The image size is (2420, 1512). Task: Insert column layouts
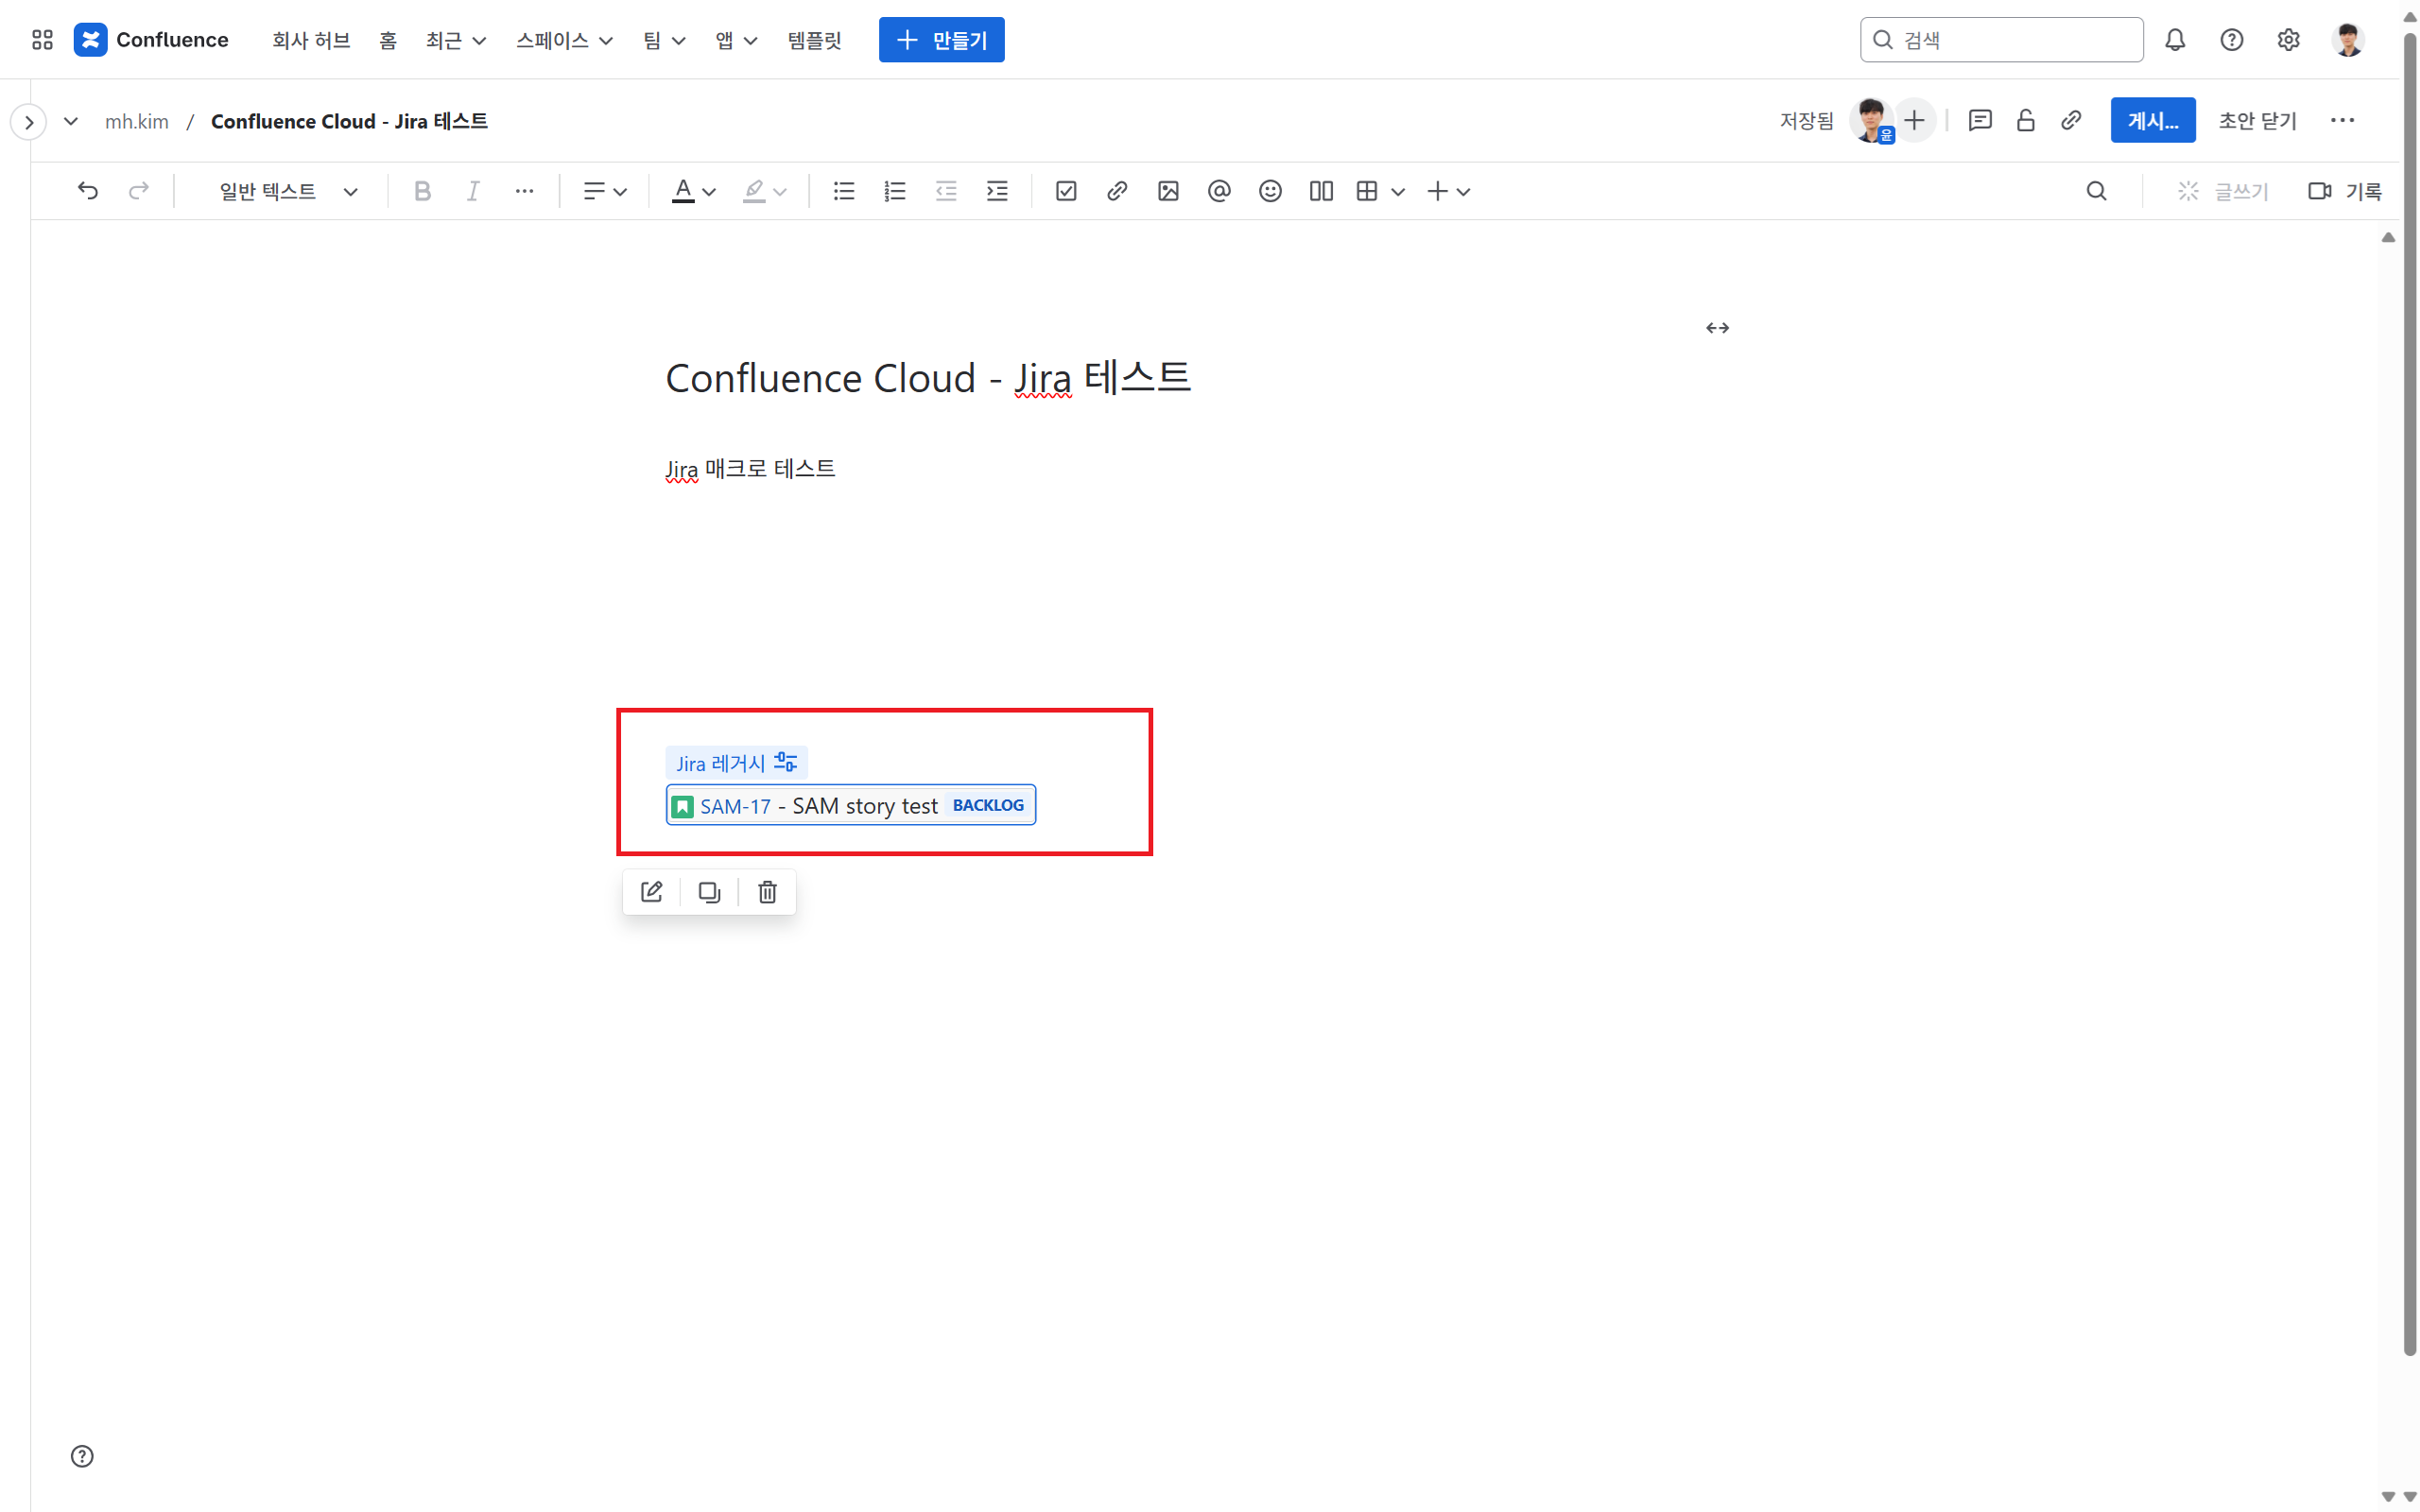(1321, 191)
